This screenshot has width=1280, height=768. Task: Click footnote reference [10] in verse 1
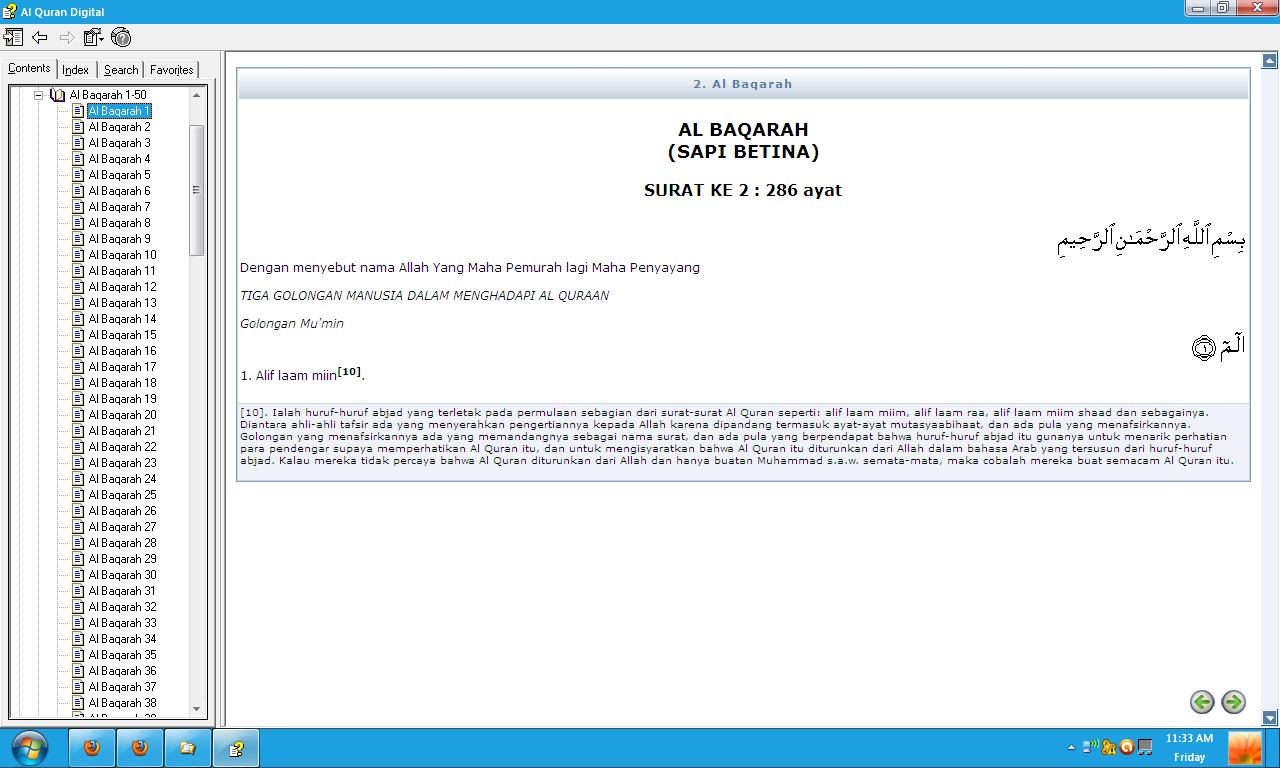[349, 372]
